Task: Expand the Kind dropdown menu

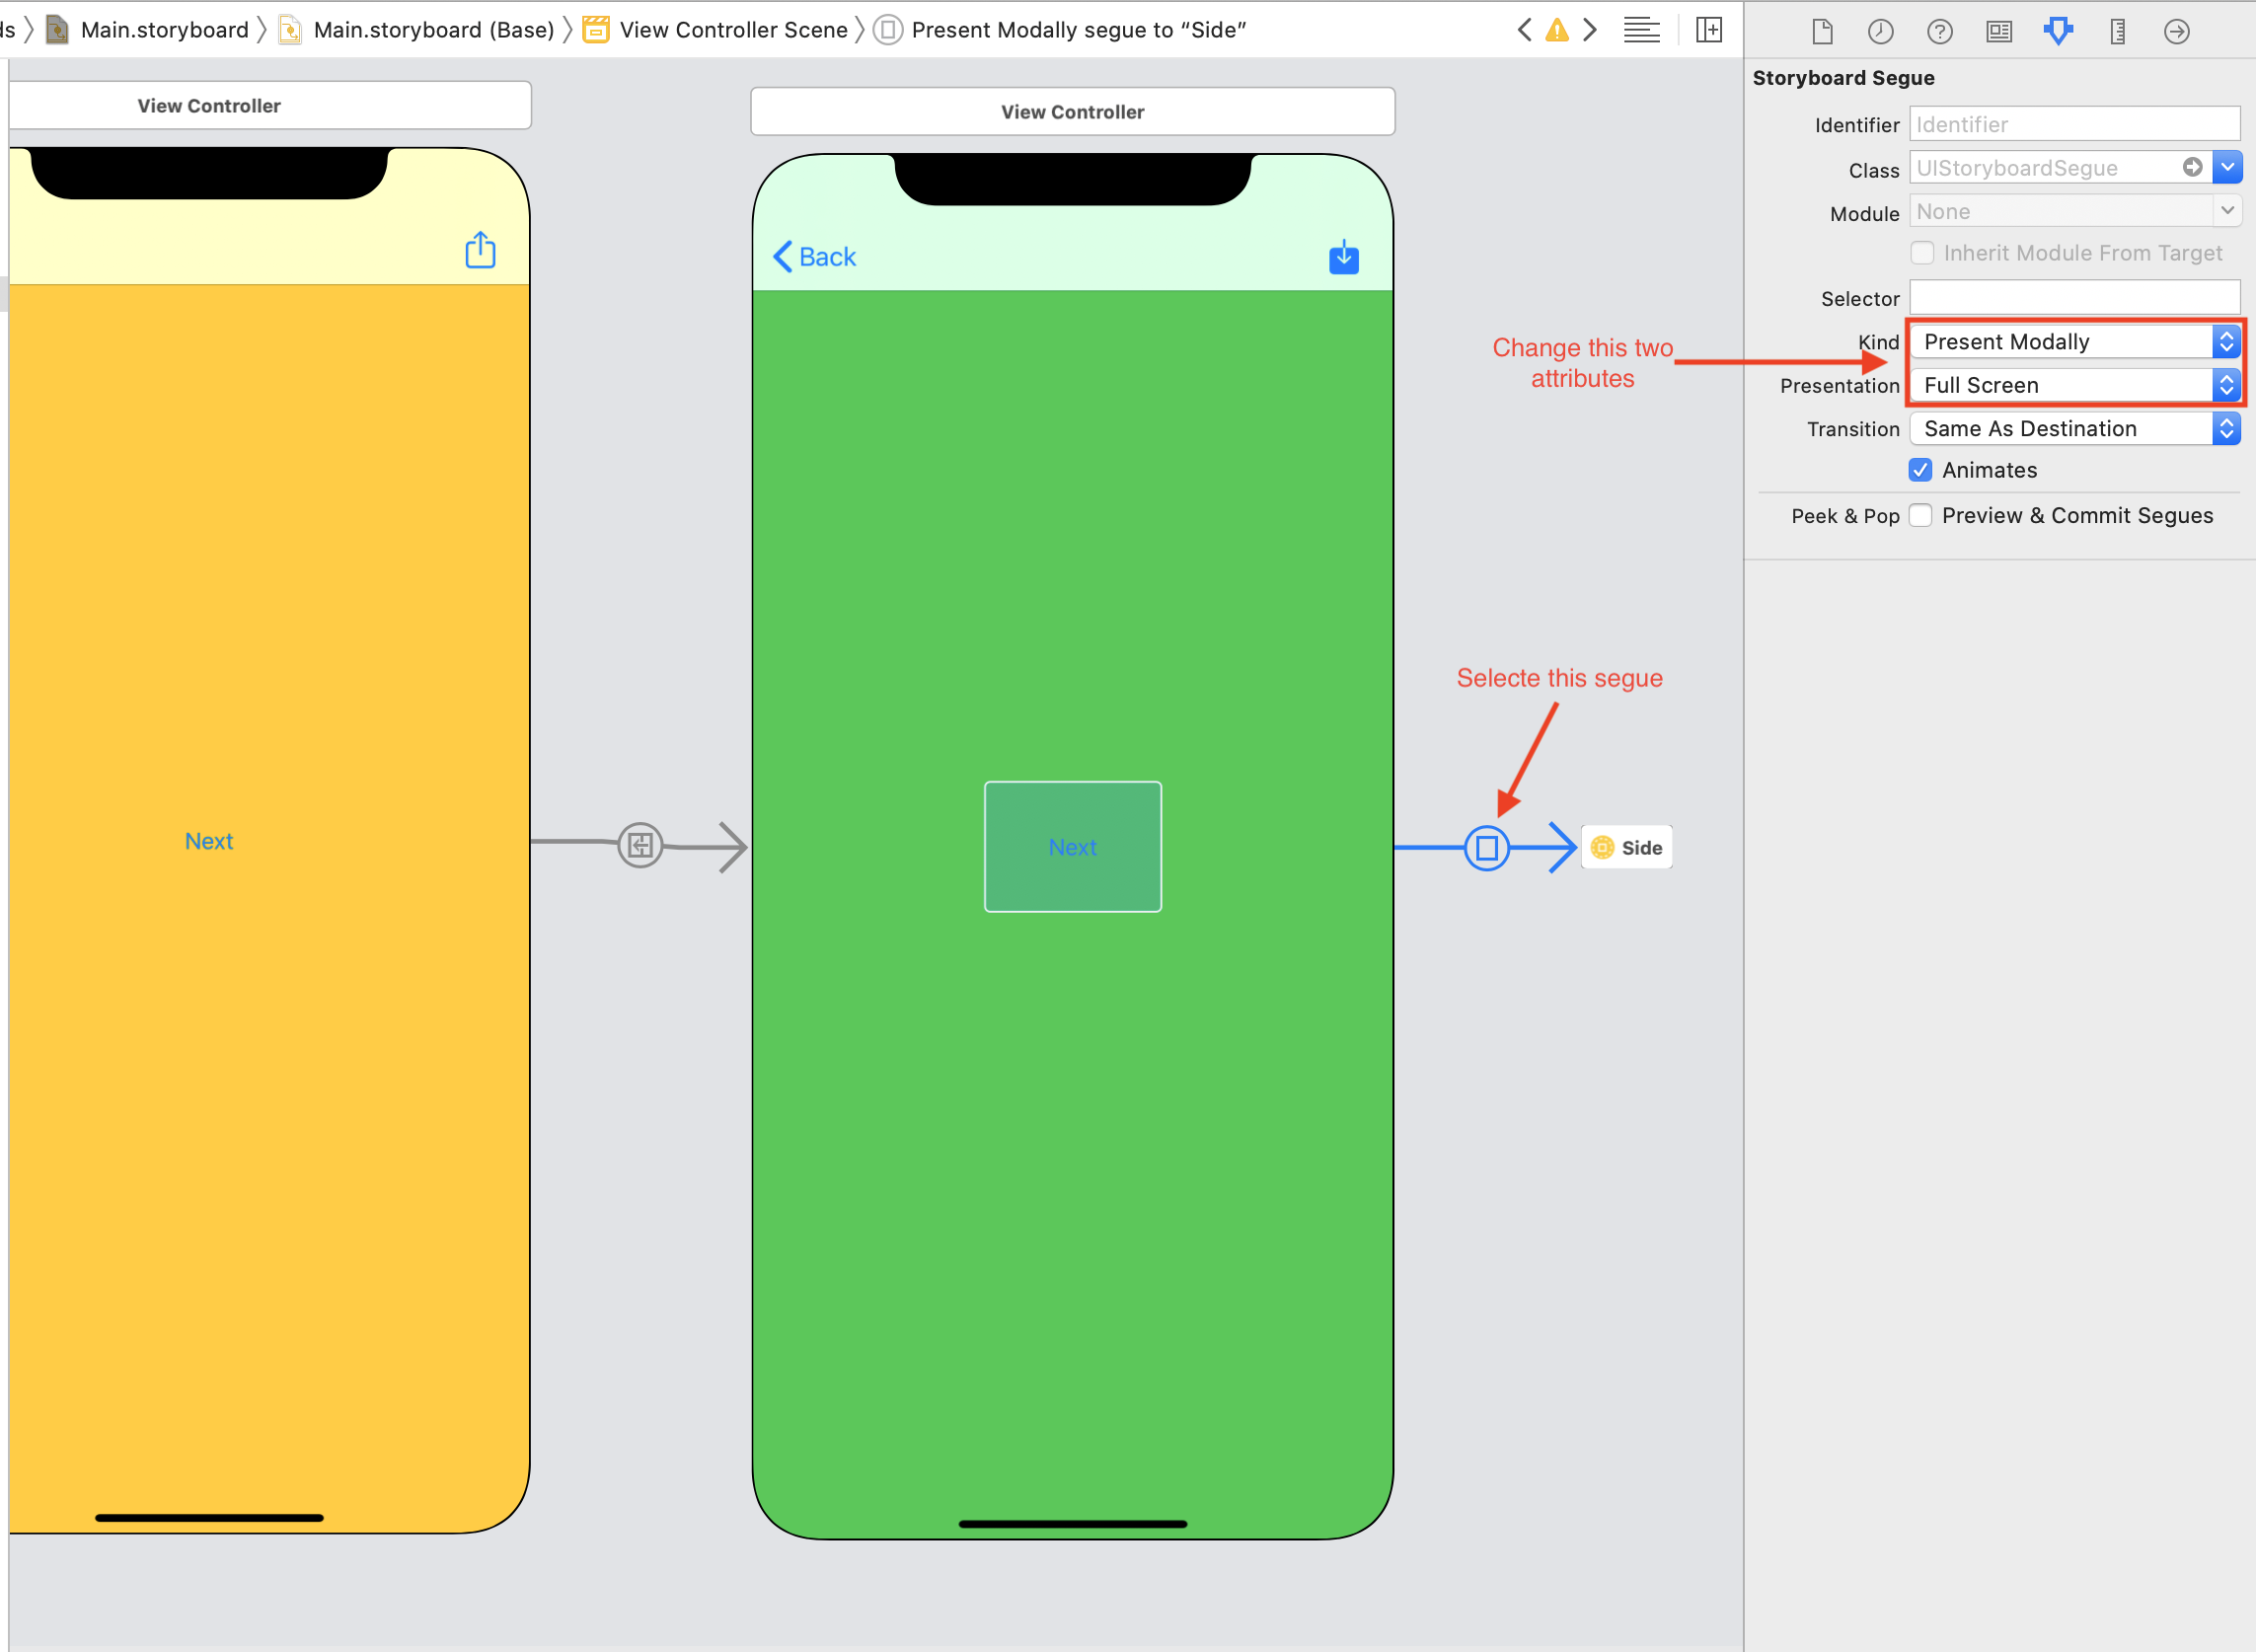Action: point(2224,341)
